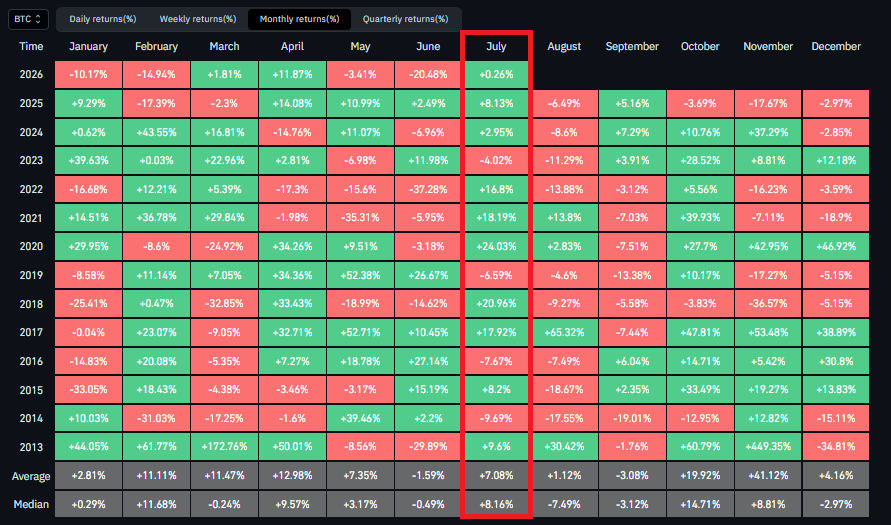Click the +52.71% May 2017 cell
The height and width of the screenshot is (525, 891).
pos(360,332)
